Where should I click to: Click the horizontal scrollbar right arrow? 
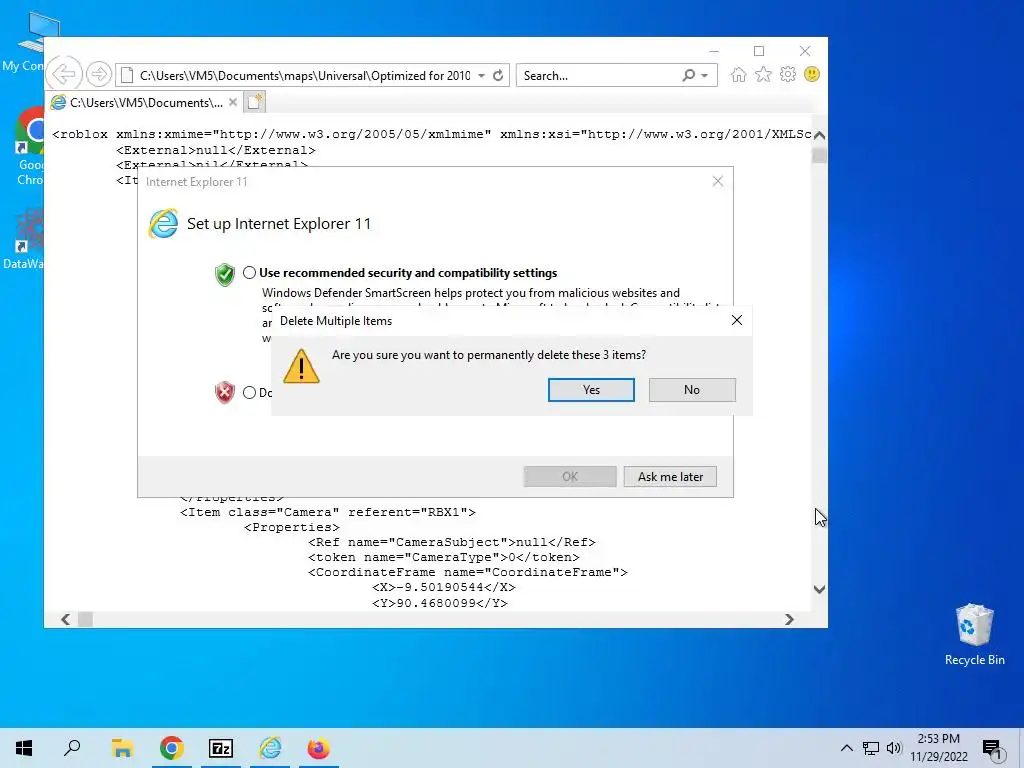(789, 619)
